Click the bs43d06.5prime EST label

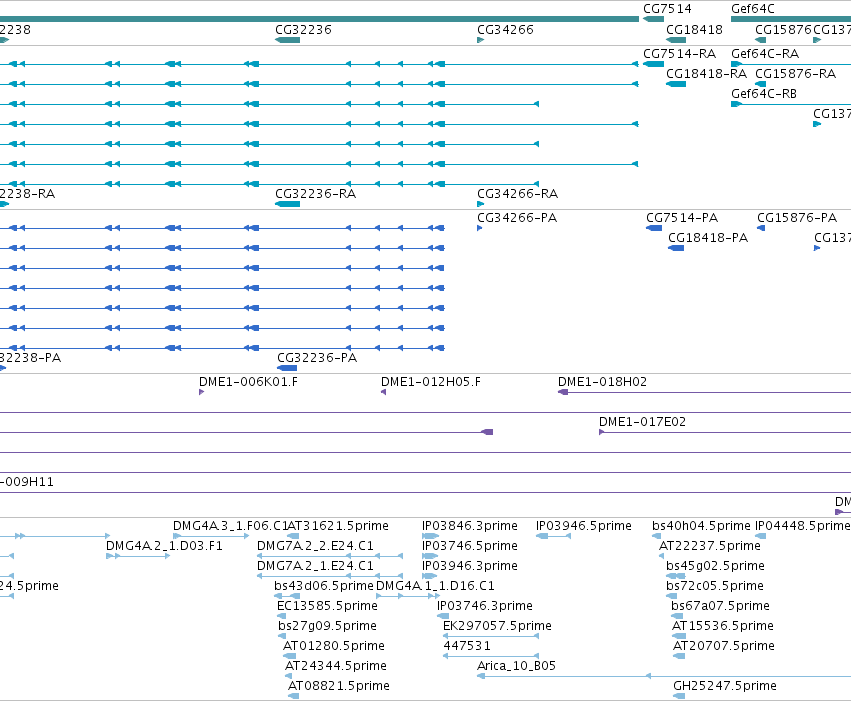pyautogui.click(x=323, y=586)
